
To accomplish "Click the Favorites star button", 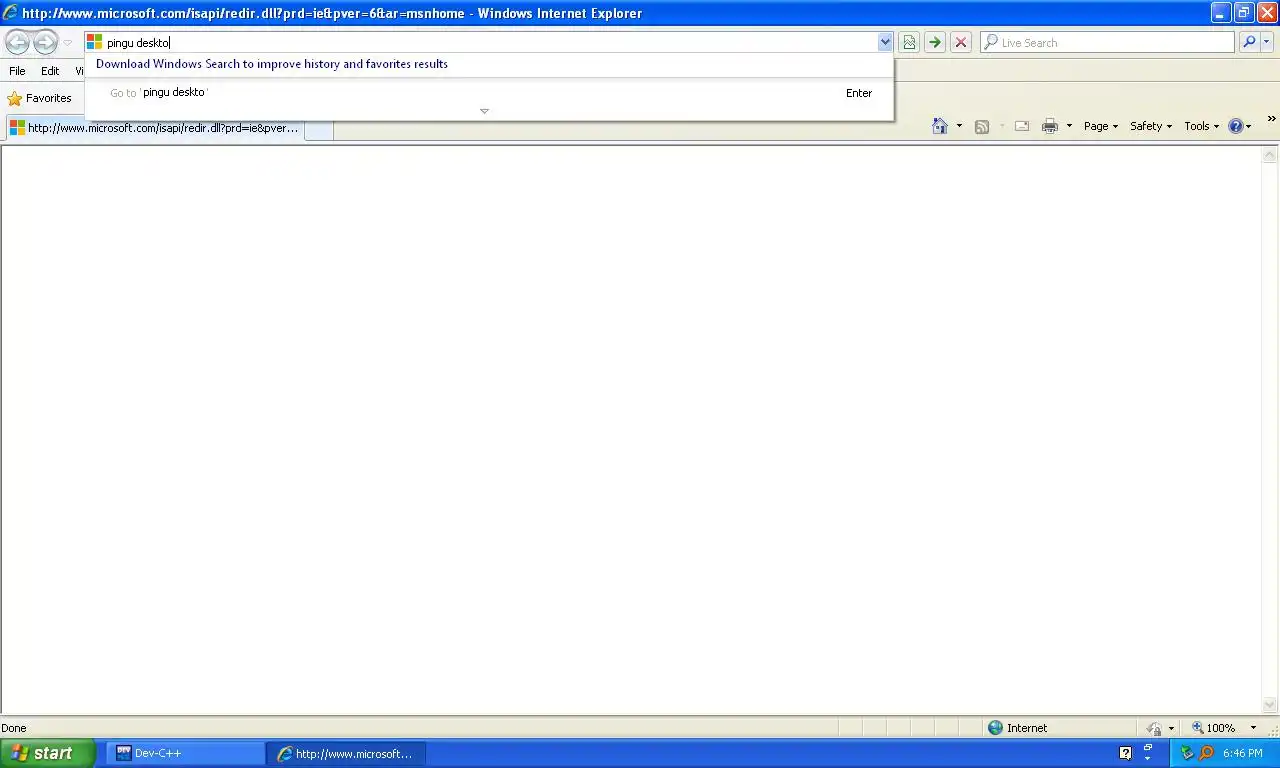I will (x=40, y=98).
